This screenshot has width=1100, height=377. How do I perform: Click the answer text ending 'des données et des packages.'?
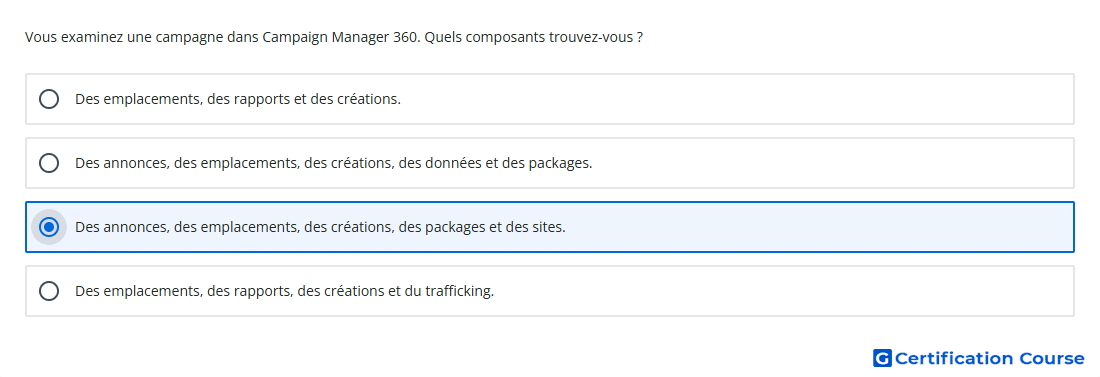tap(333, 163)
